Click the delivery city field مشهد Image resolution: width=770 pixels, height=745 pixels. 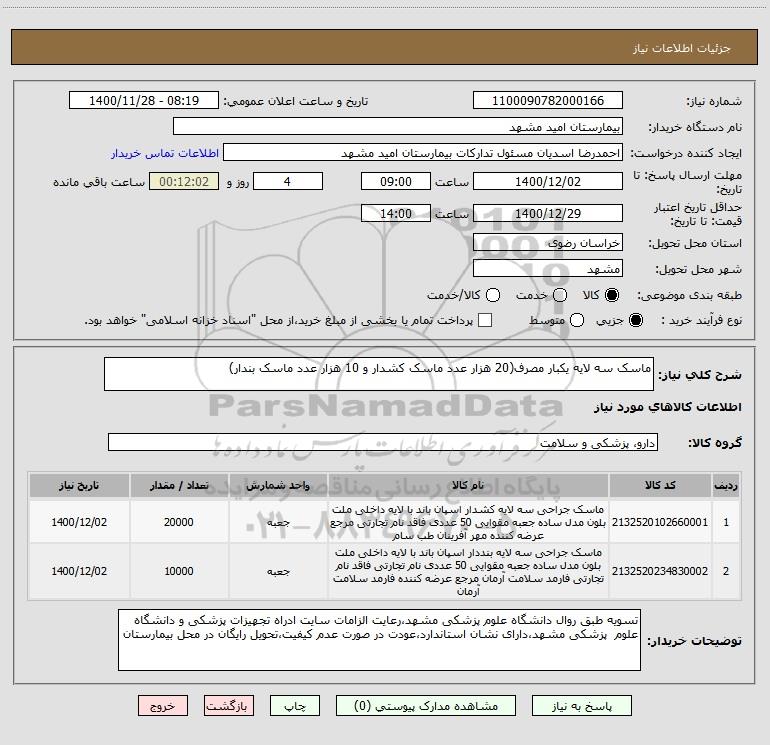click(548, 268)
